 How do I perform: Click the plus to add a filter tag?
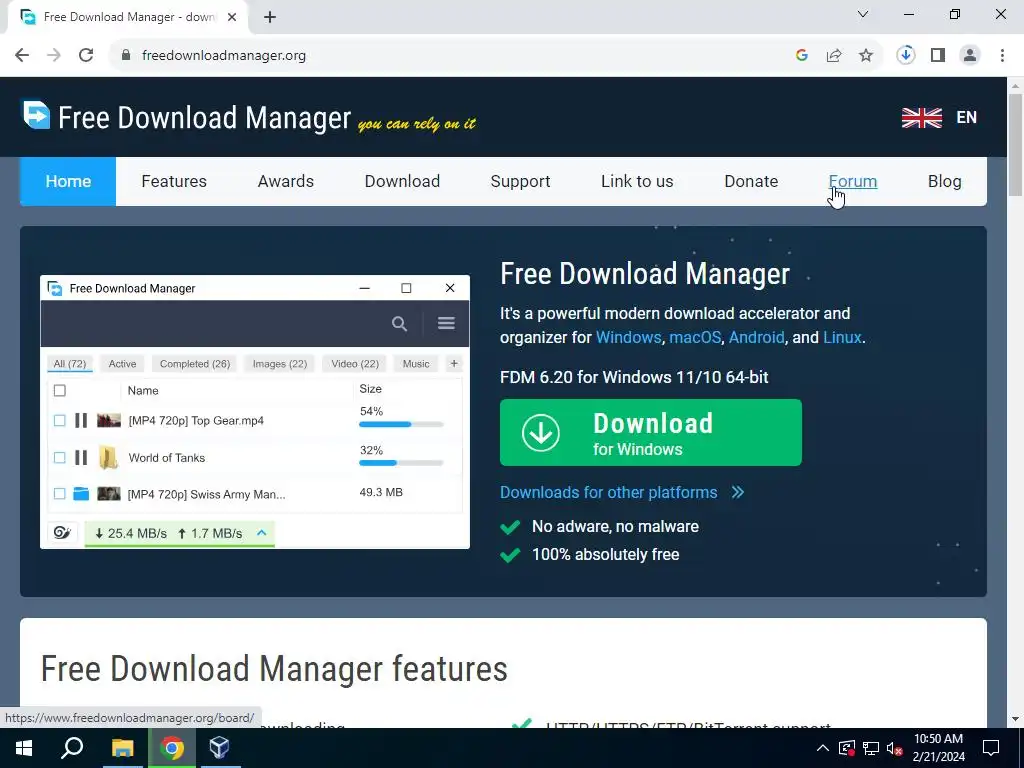454,364
